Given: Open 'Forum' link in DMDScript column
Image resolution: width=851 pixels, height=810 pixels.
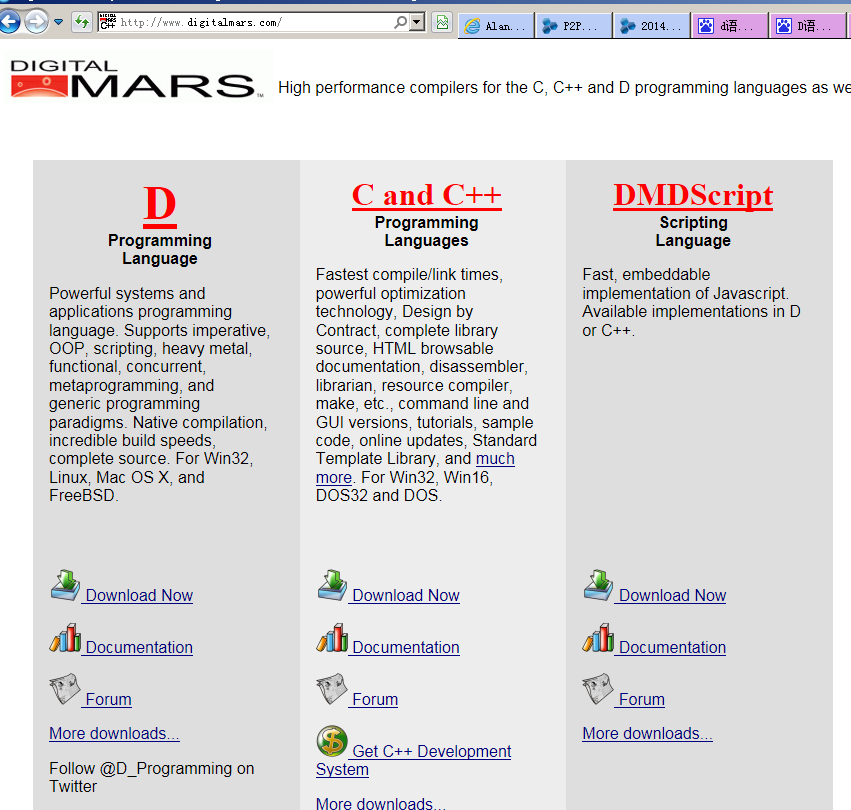Looking at the screenshot, I should (642, 700).
